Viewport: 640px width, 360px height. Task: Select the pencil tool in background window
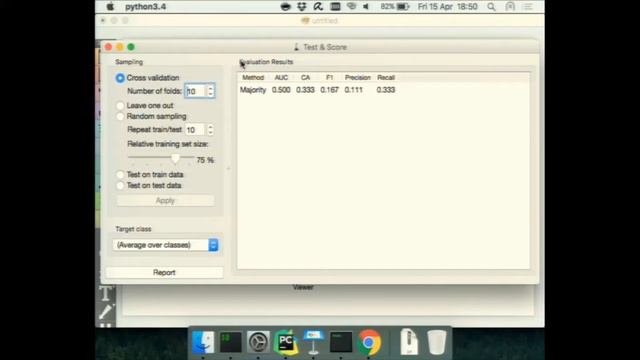106,312
